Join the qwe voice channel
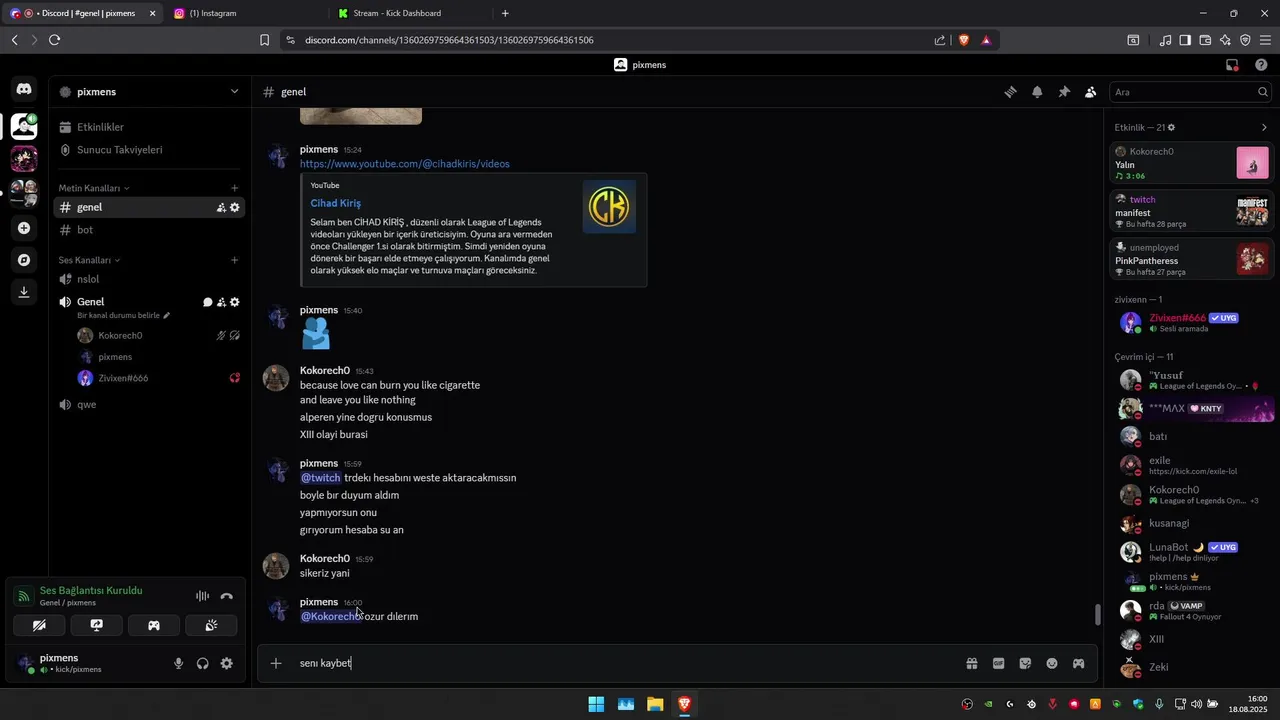Screen dimensions: 1280x720 click(x=149, y=405)
